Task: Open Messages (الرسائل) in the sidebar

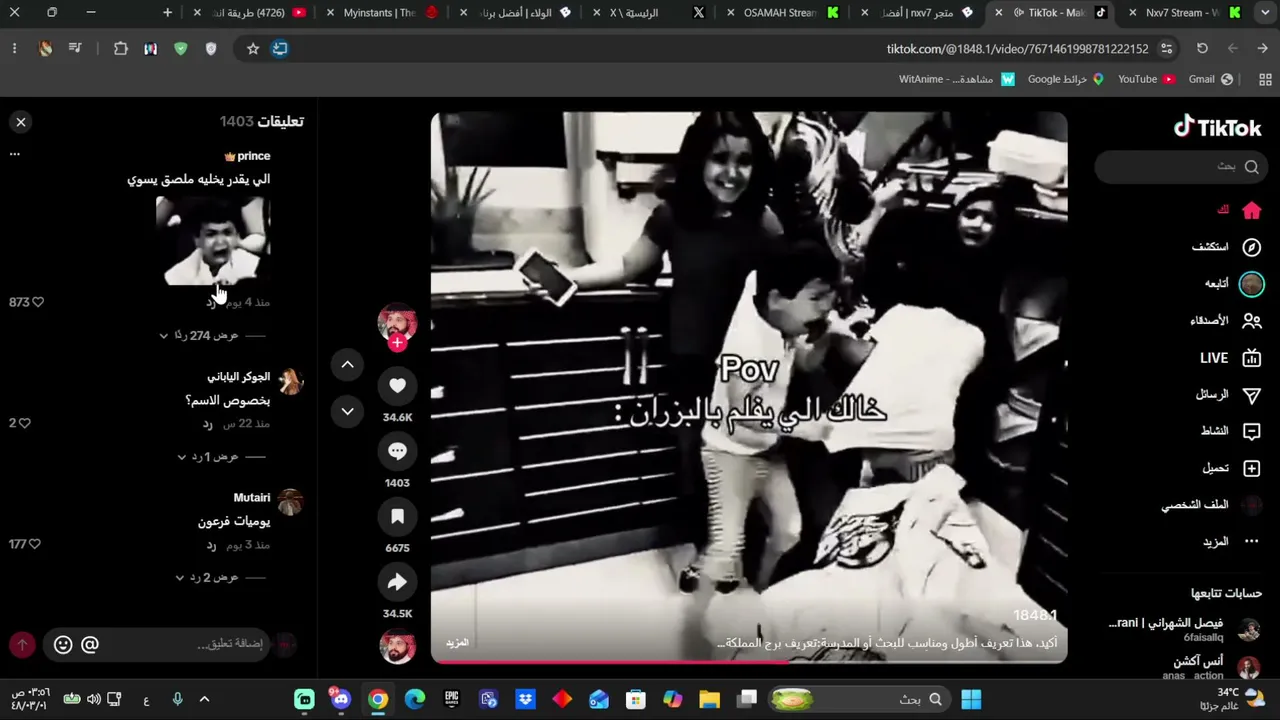Action: pyautogui.click(x=1229, y=395)
